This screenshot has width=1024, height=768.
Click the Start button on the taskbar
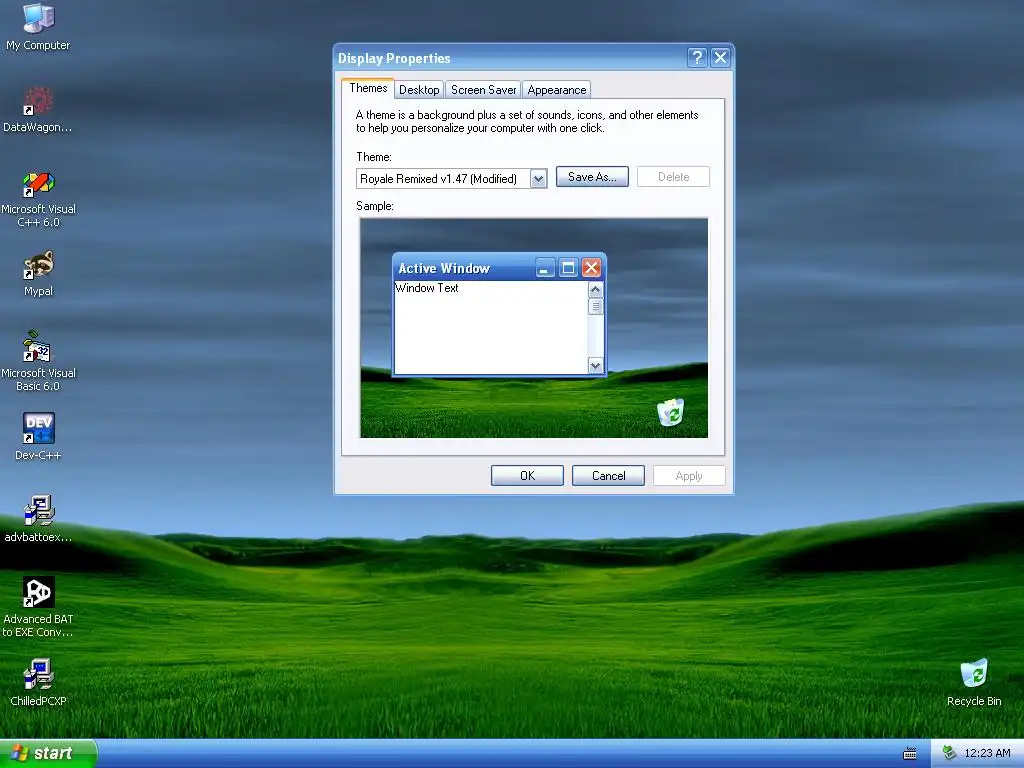(48, 753)
